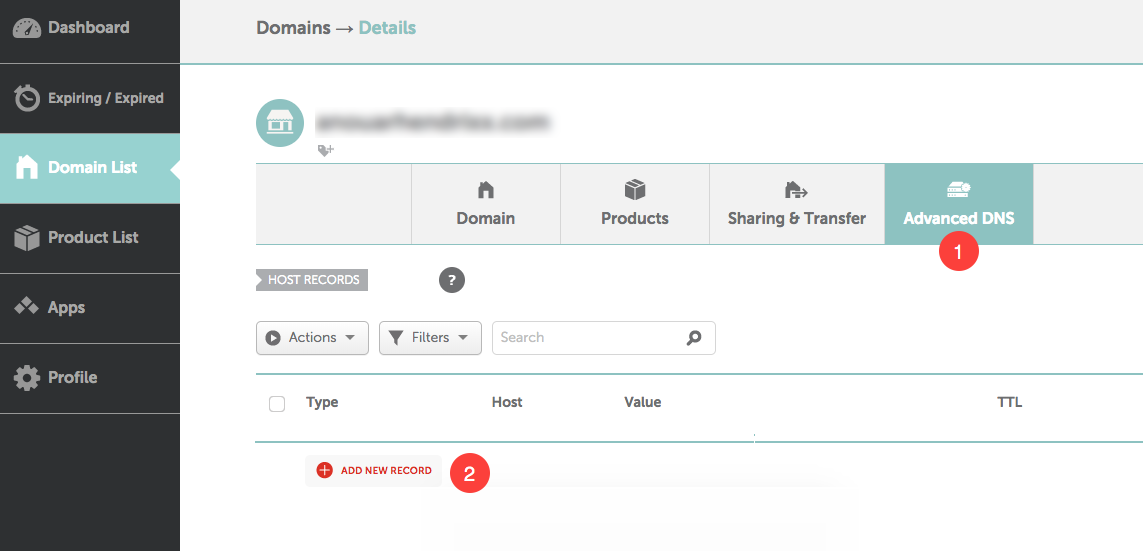Open the Filters dropdown
1143x551 pixels.
click(430, 338)
